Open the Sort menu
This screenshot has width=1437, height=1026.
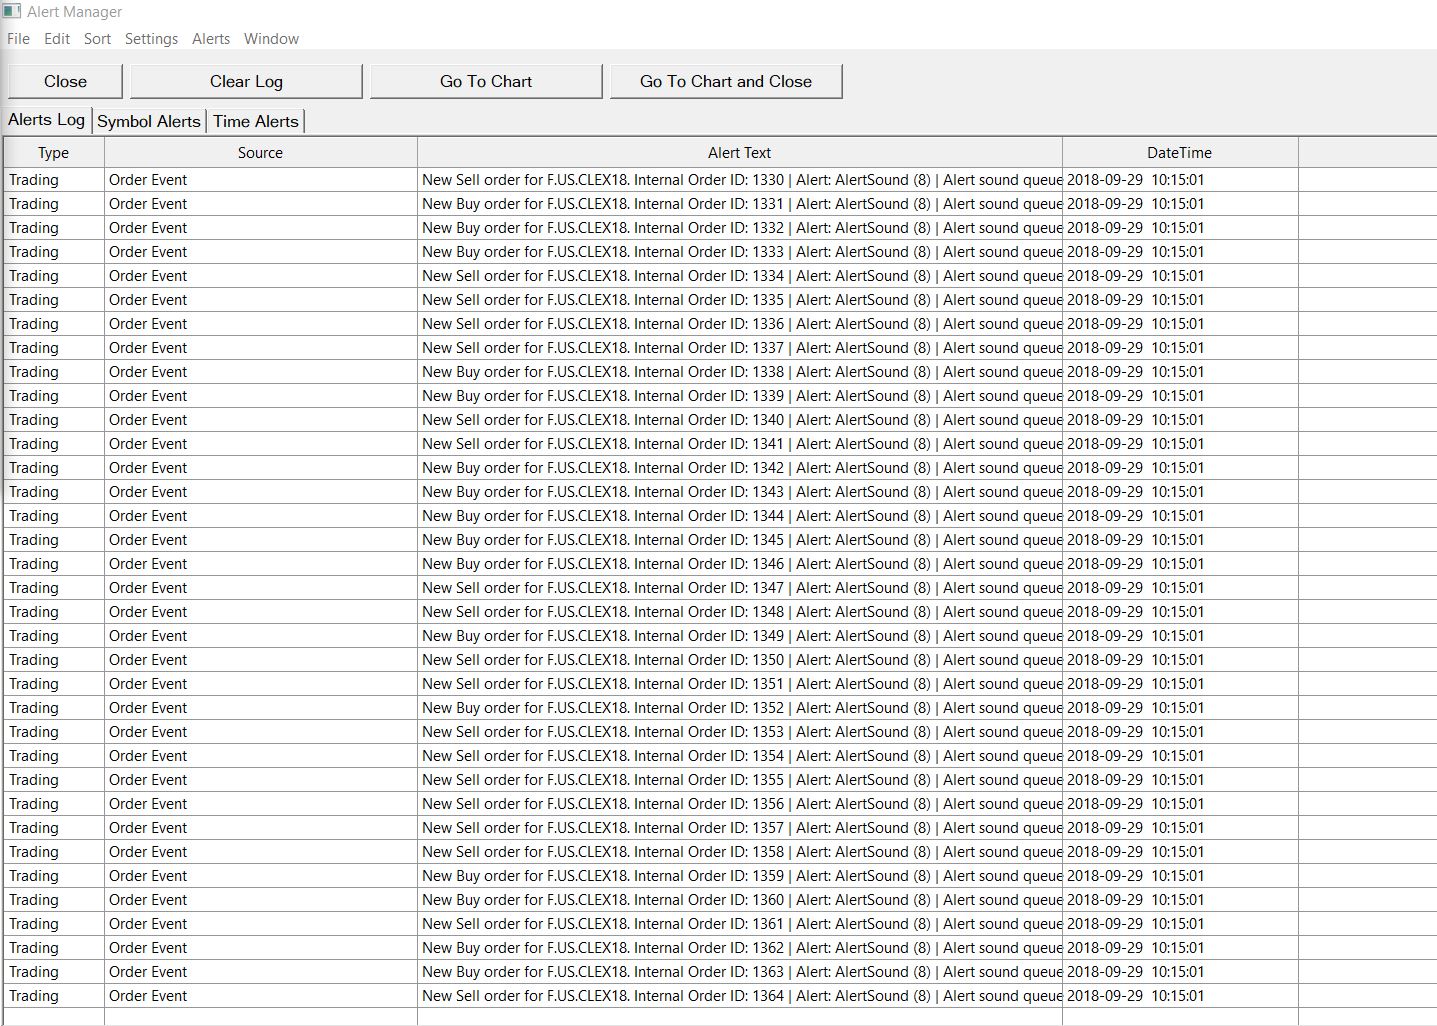coord(97,39)
